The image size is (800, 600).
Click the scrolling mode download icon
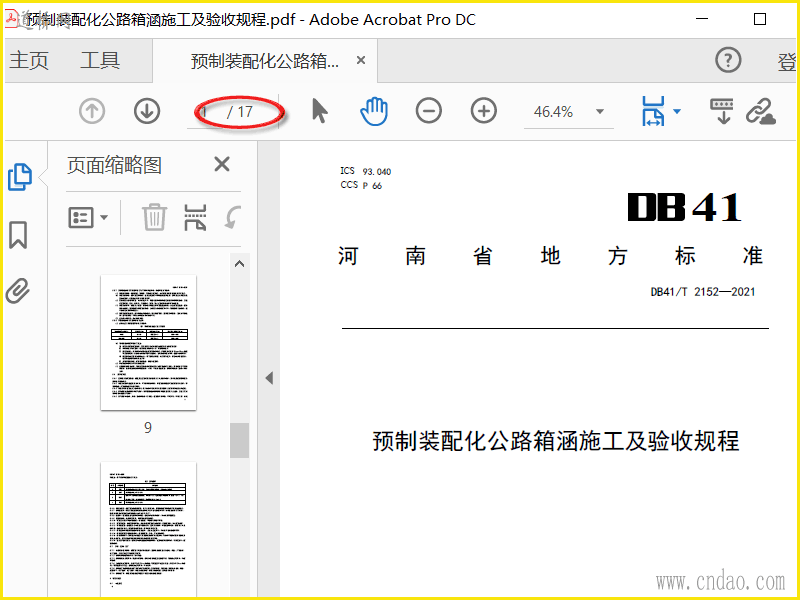tap(722, 111)
